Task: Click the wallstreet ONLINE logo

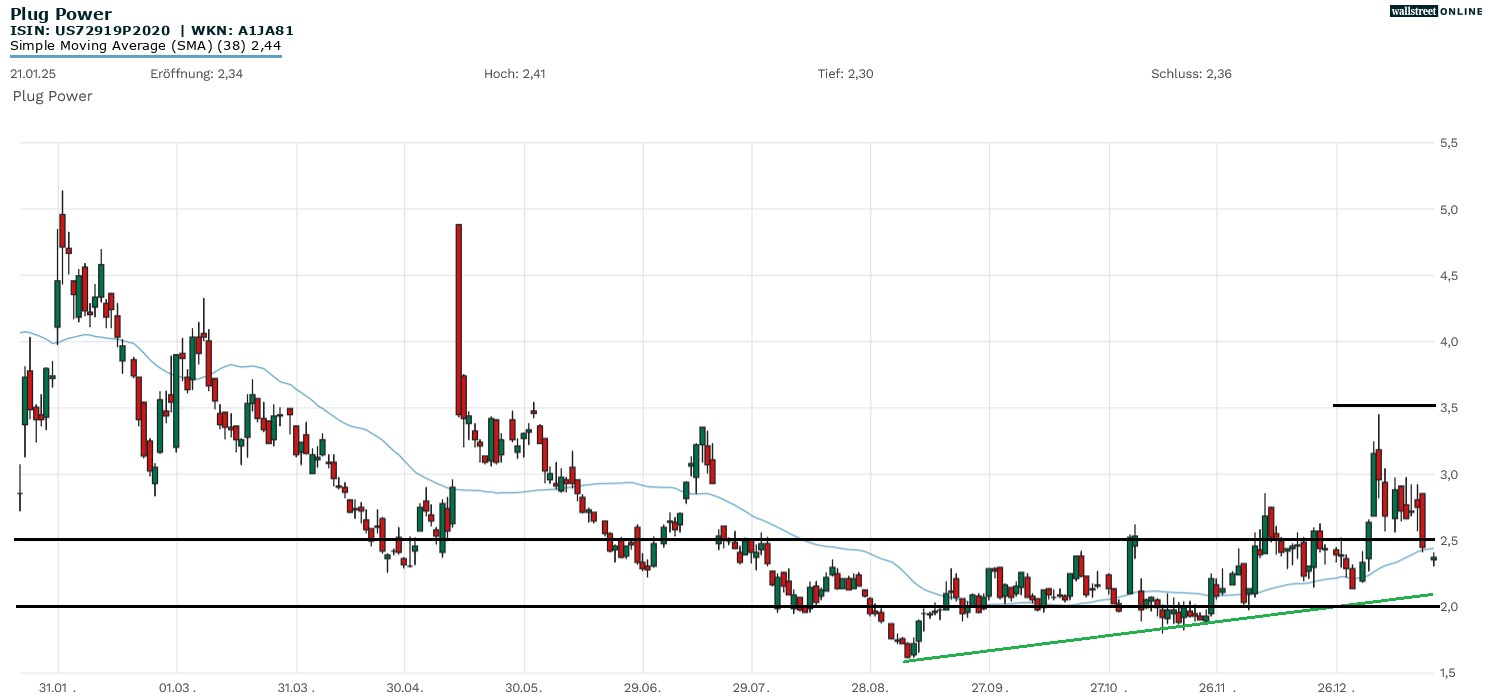Action: [1436, 11]
